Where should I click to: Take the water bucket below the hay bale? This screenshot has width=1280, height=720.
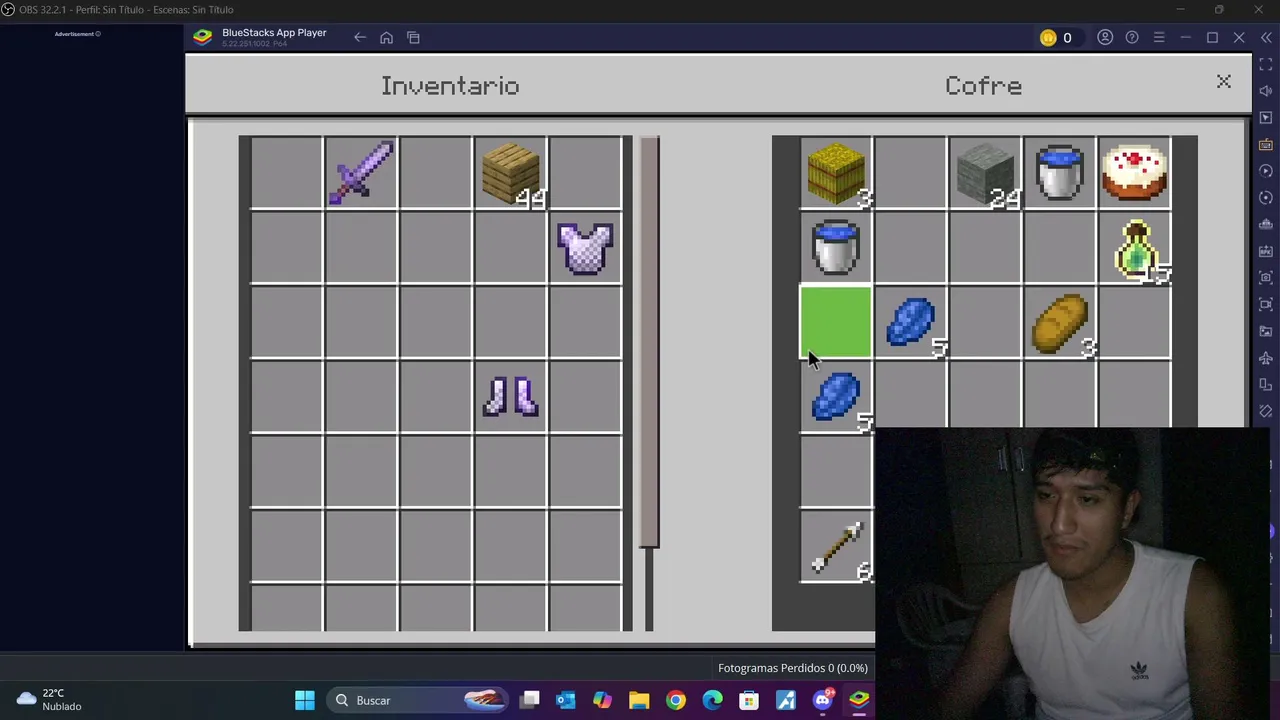[836, 248]
